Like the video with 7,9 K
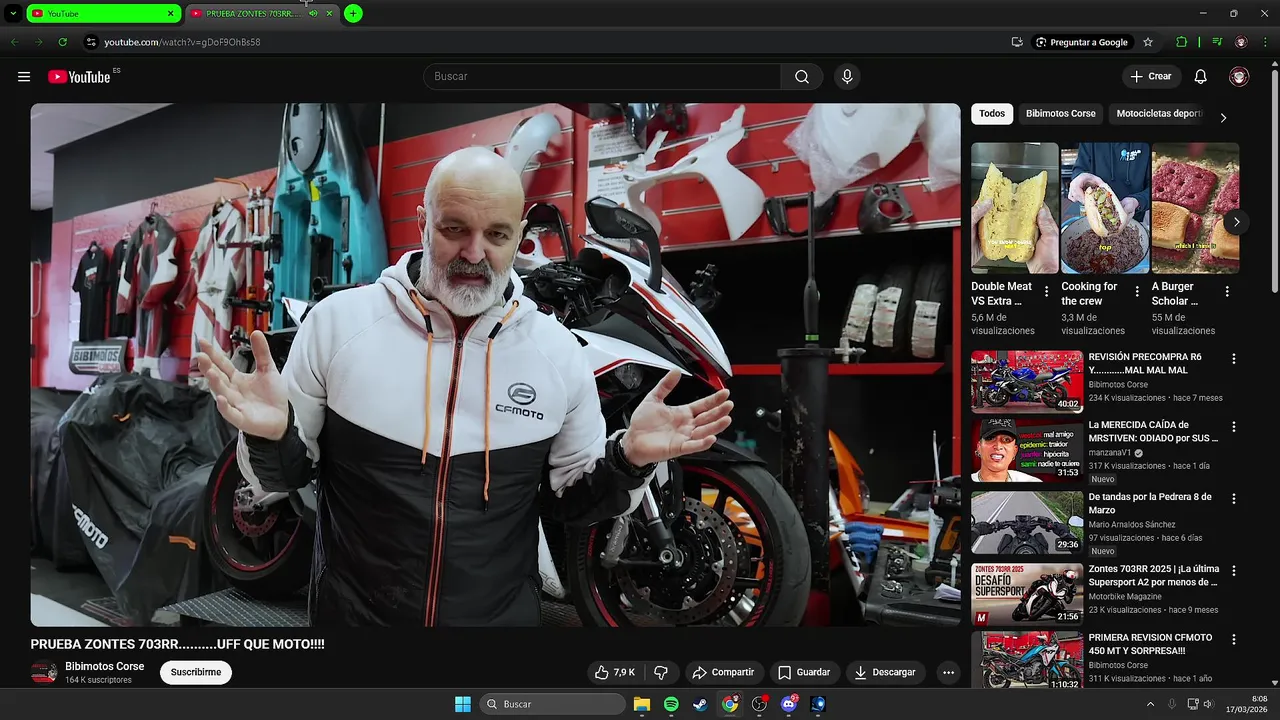Image resolution: width=1280 pixels, height=720 pixels. tap(615, 673)
